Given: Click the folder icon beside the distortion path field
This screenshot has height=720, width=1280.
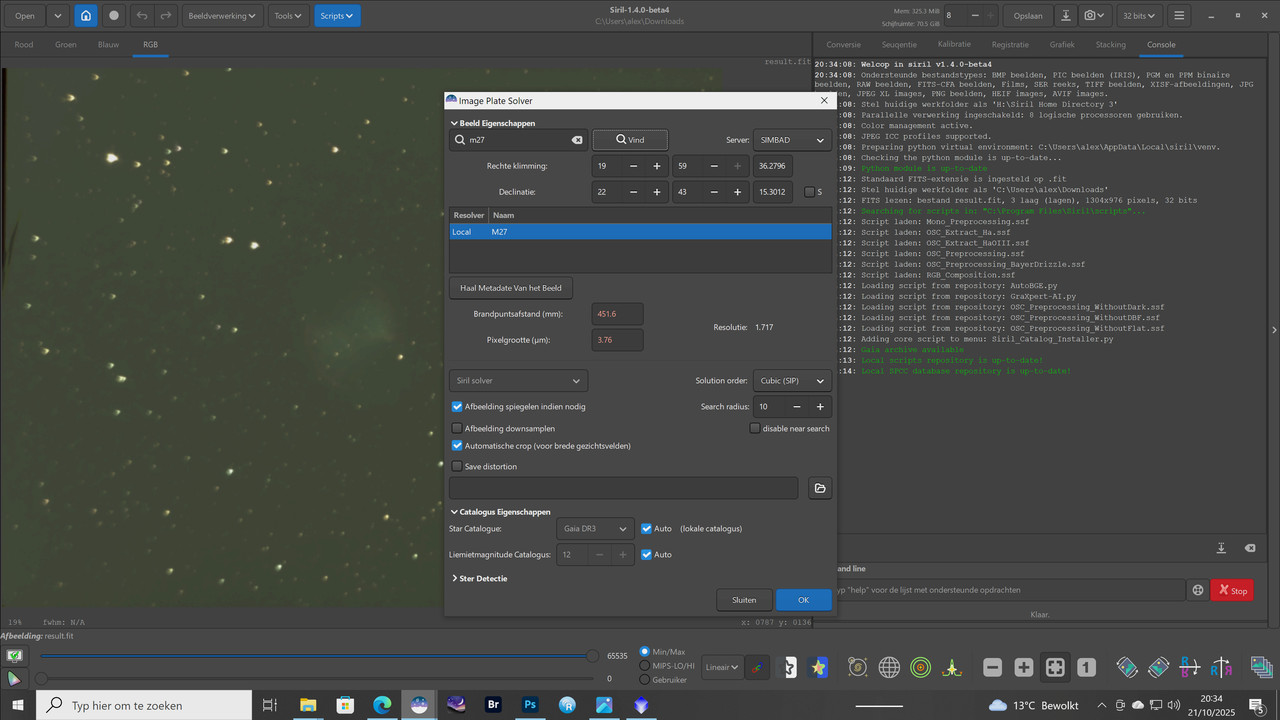Looking at the screenshot, I should (819, 488).
